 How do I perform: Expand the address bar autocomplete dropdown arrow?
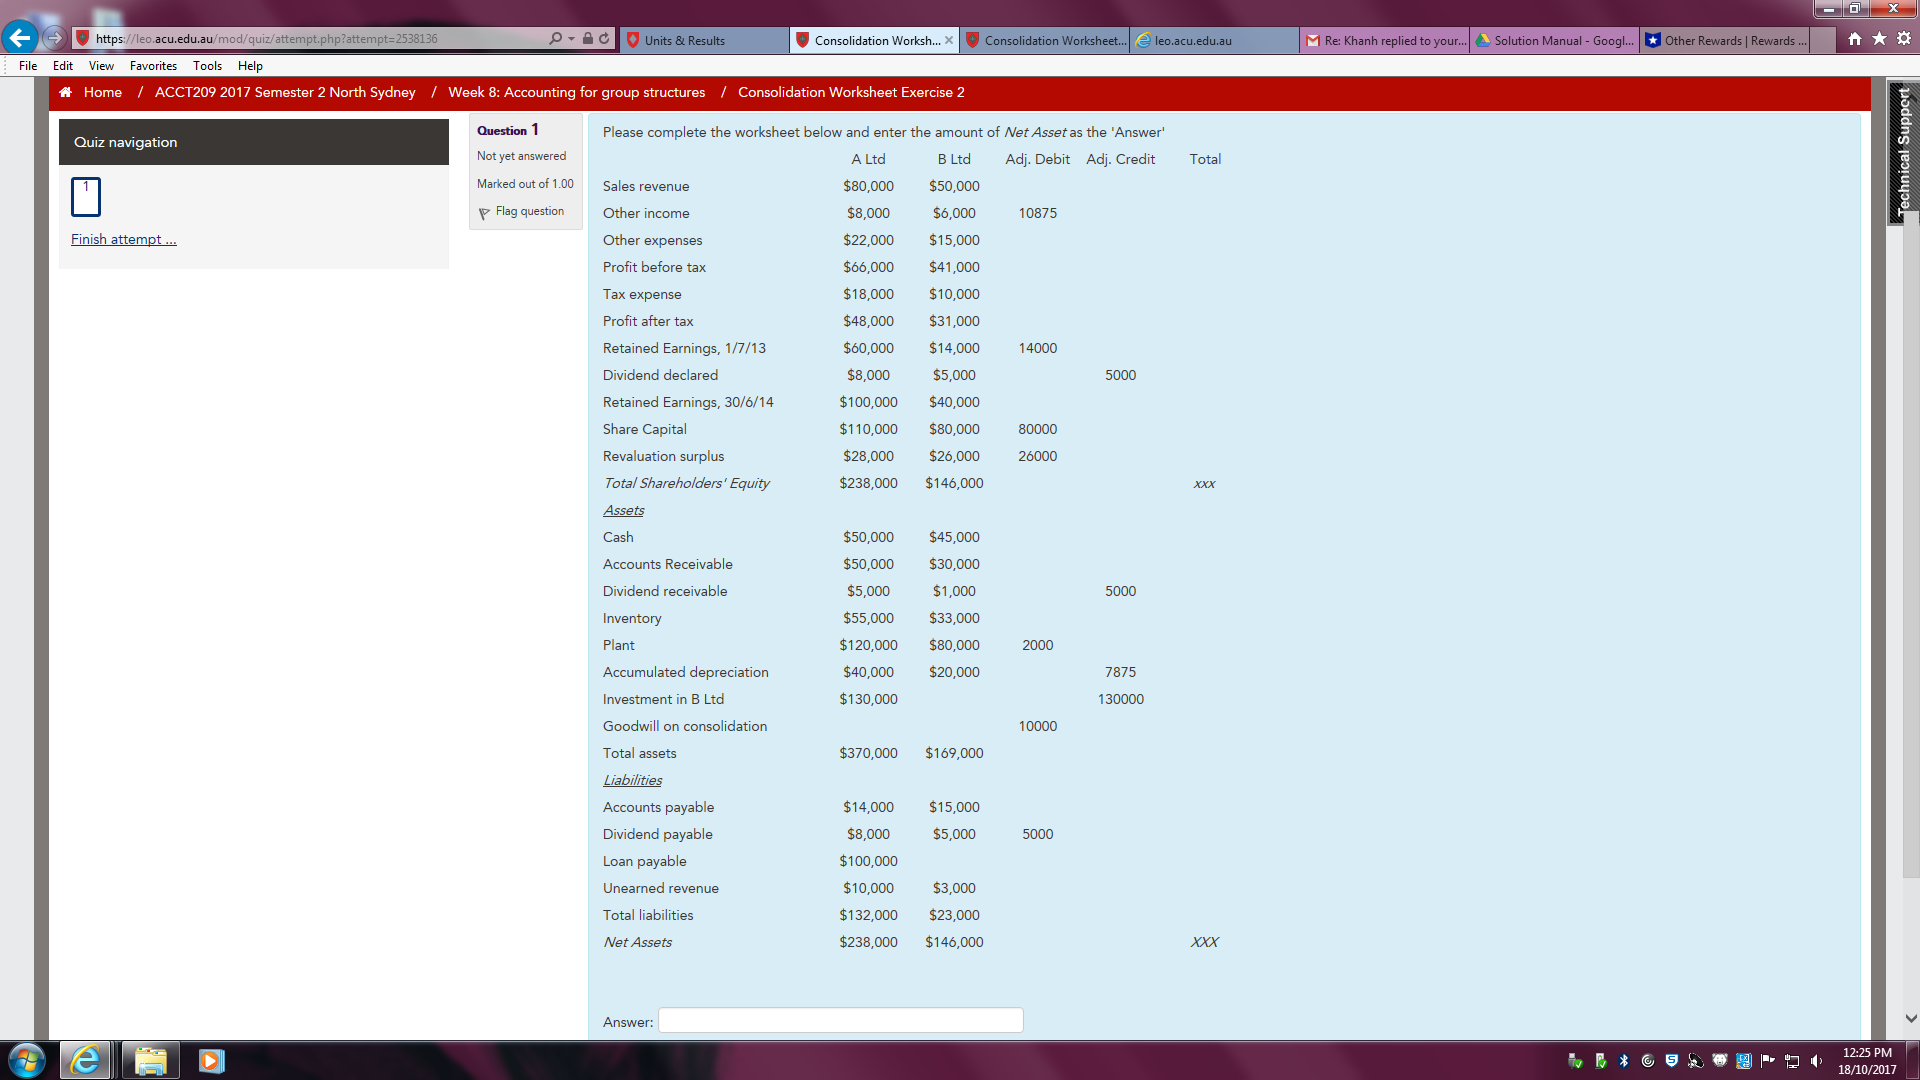coord(571,39)
